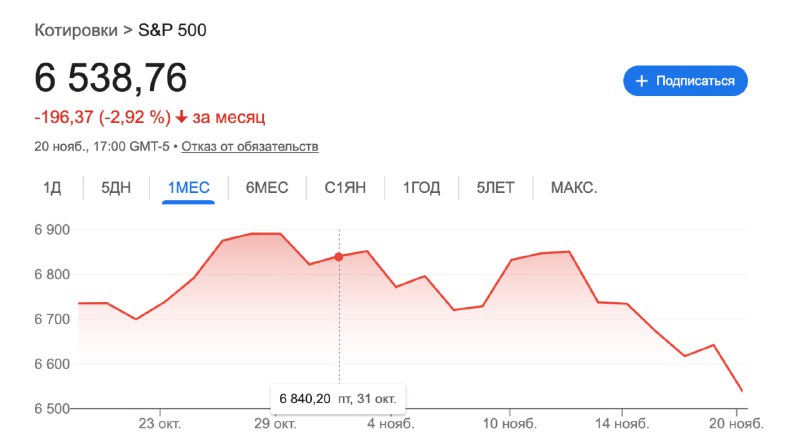The width and height of the screenshot is (800, 447).
Task: Click Котировки breadcrumb link
Action: point(76,30)
